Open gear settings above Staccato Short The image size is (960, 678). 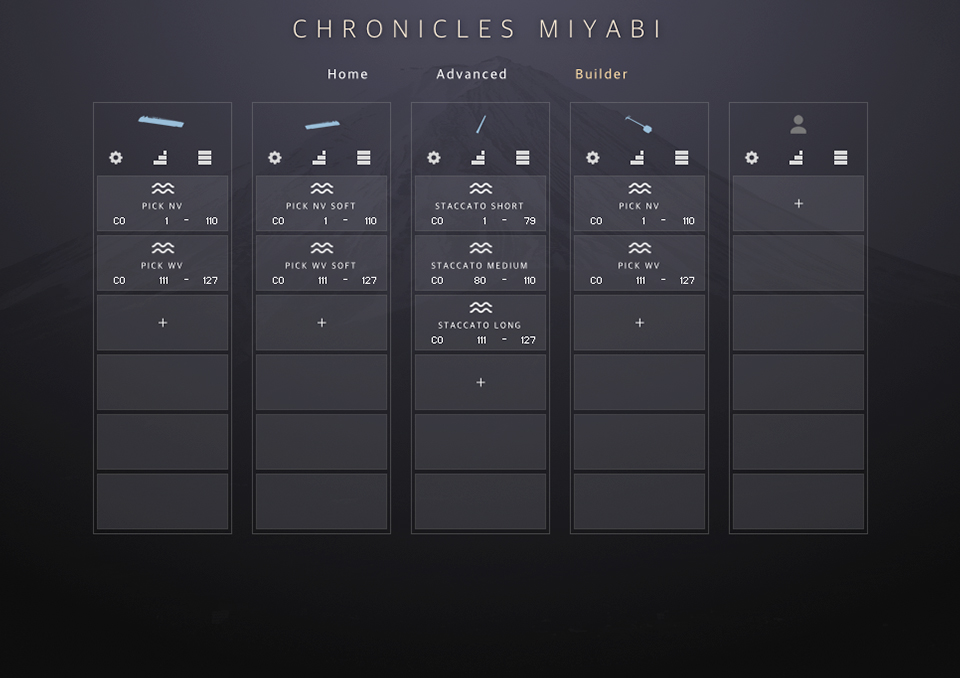pyautogui.click(x=434, y=158)
